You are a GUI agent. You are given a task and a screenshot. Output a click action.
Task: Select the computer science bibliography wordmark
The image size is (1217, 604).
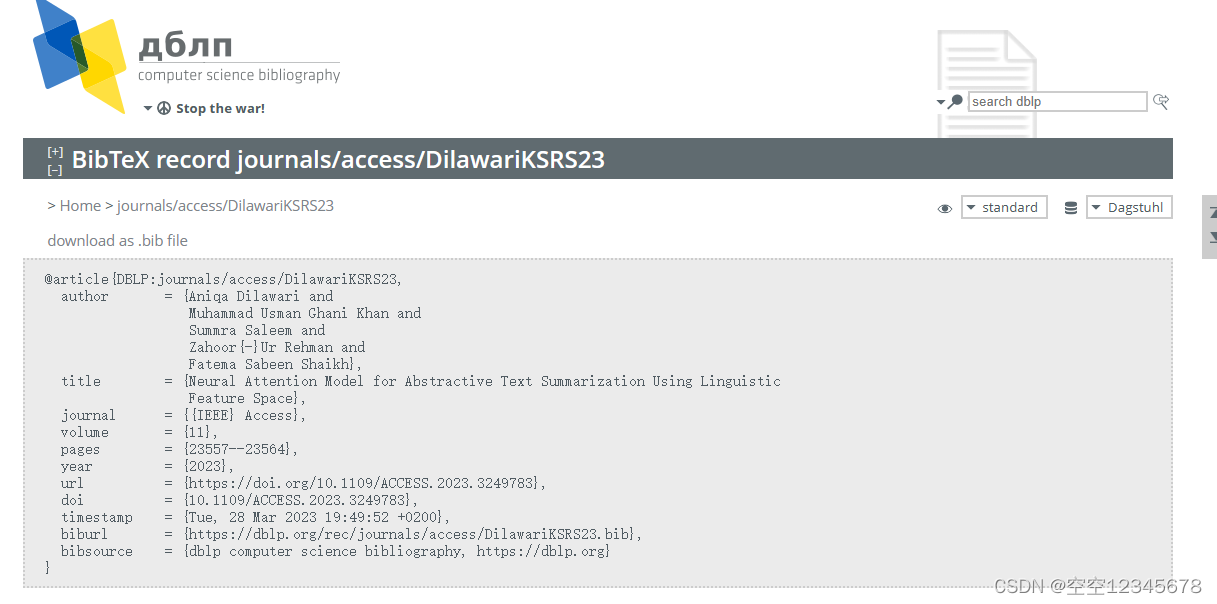[x=239, y=75]
